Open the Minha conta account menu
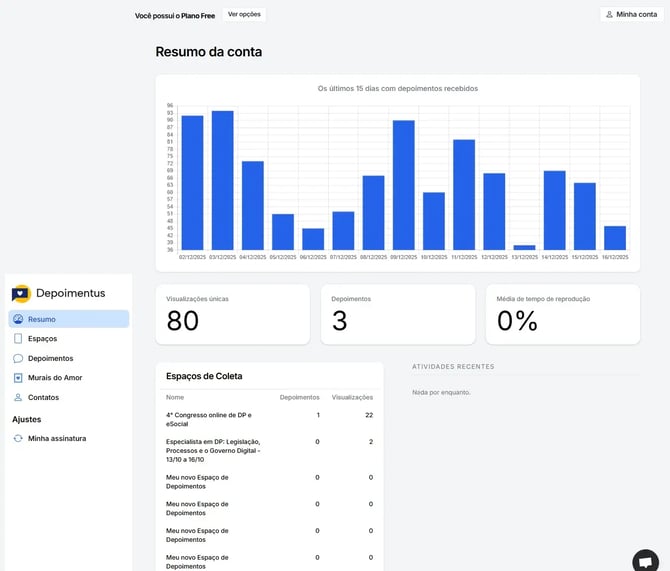This screenshot has width=670, height=571. click(x=632, y=15)
